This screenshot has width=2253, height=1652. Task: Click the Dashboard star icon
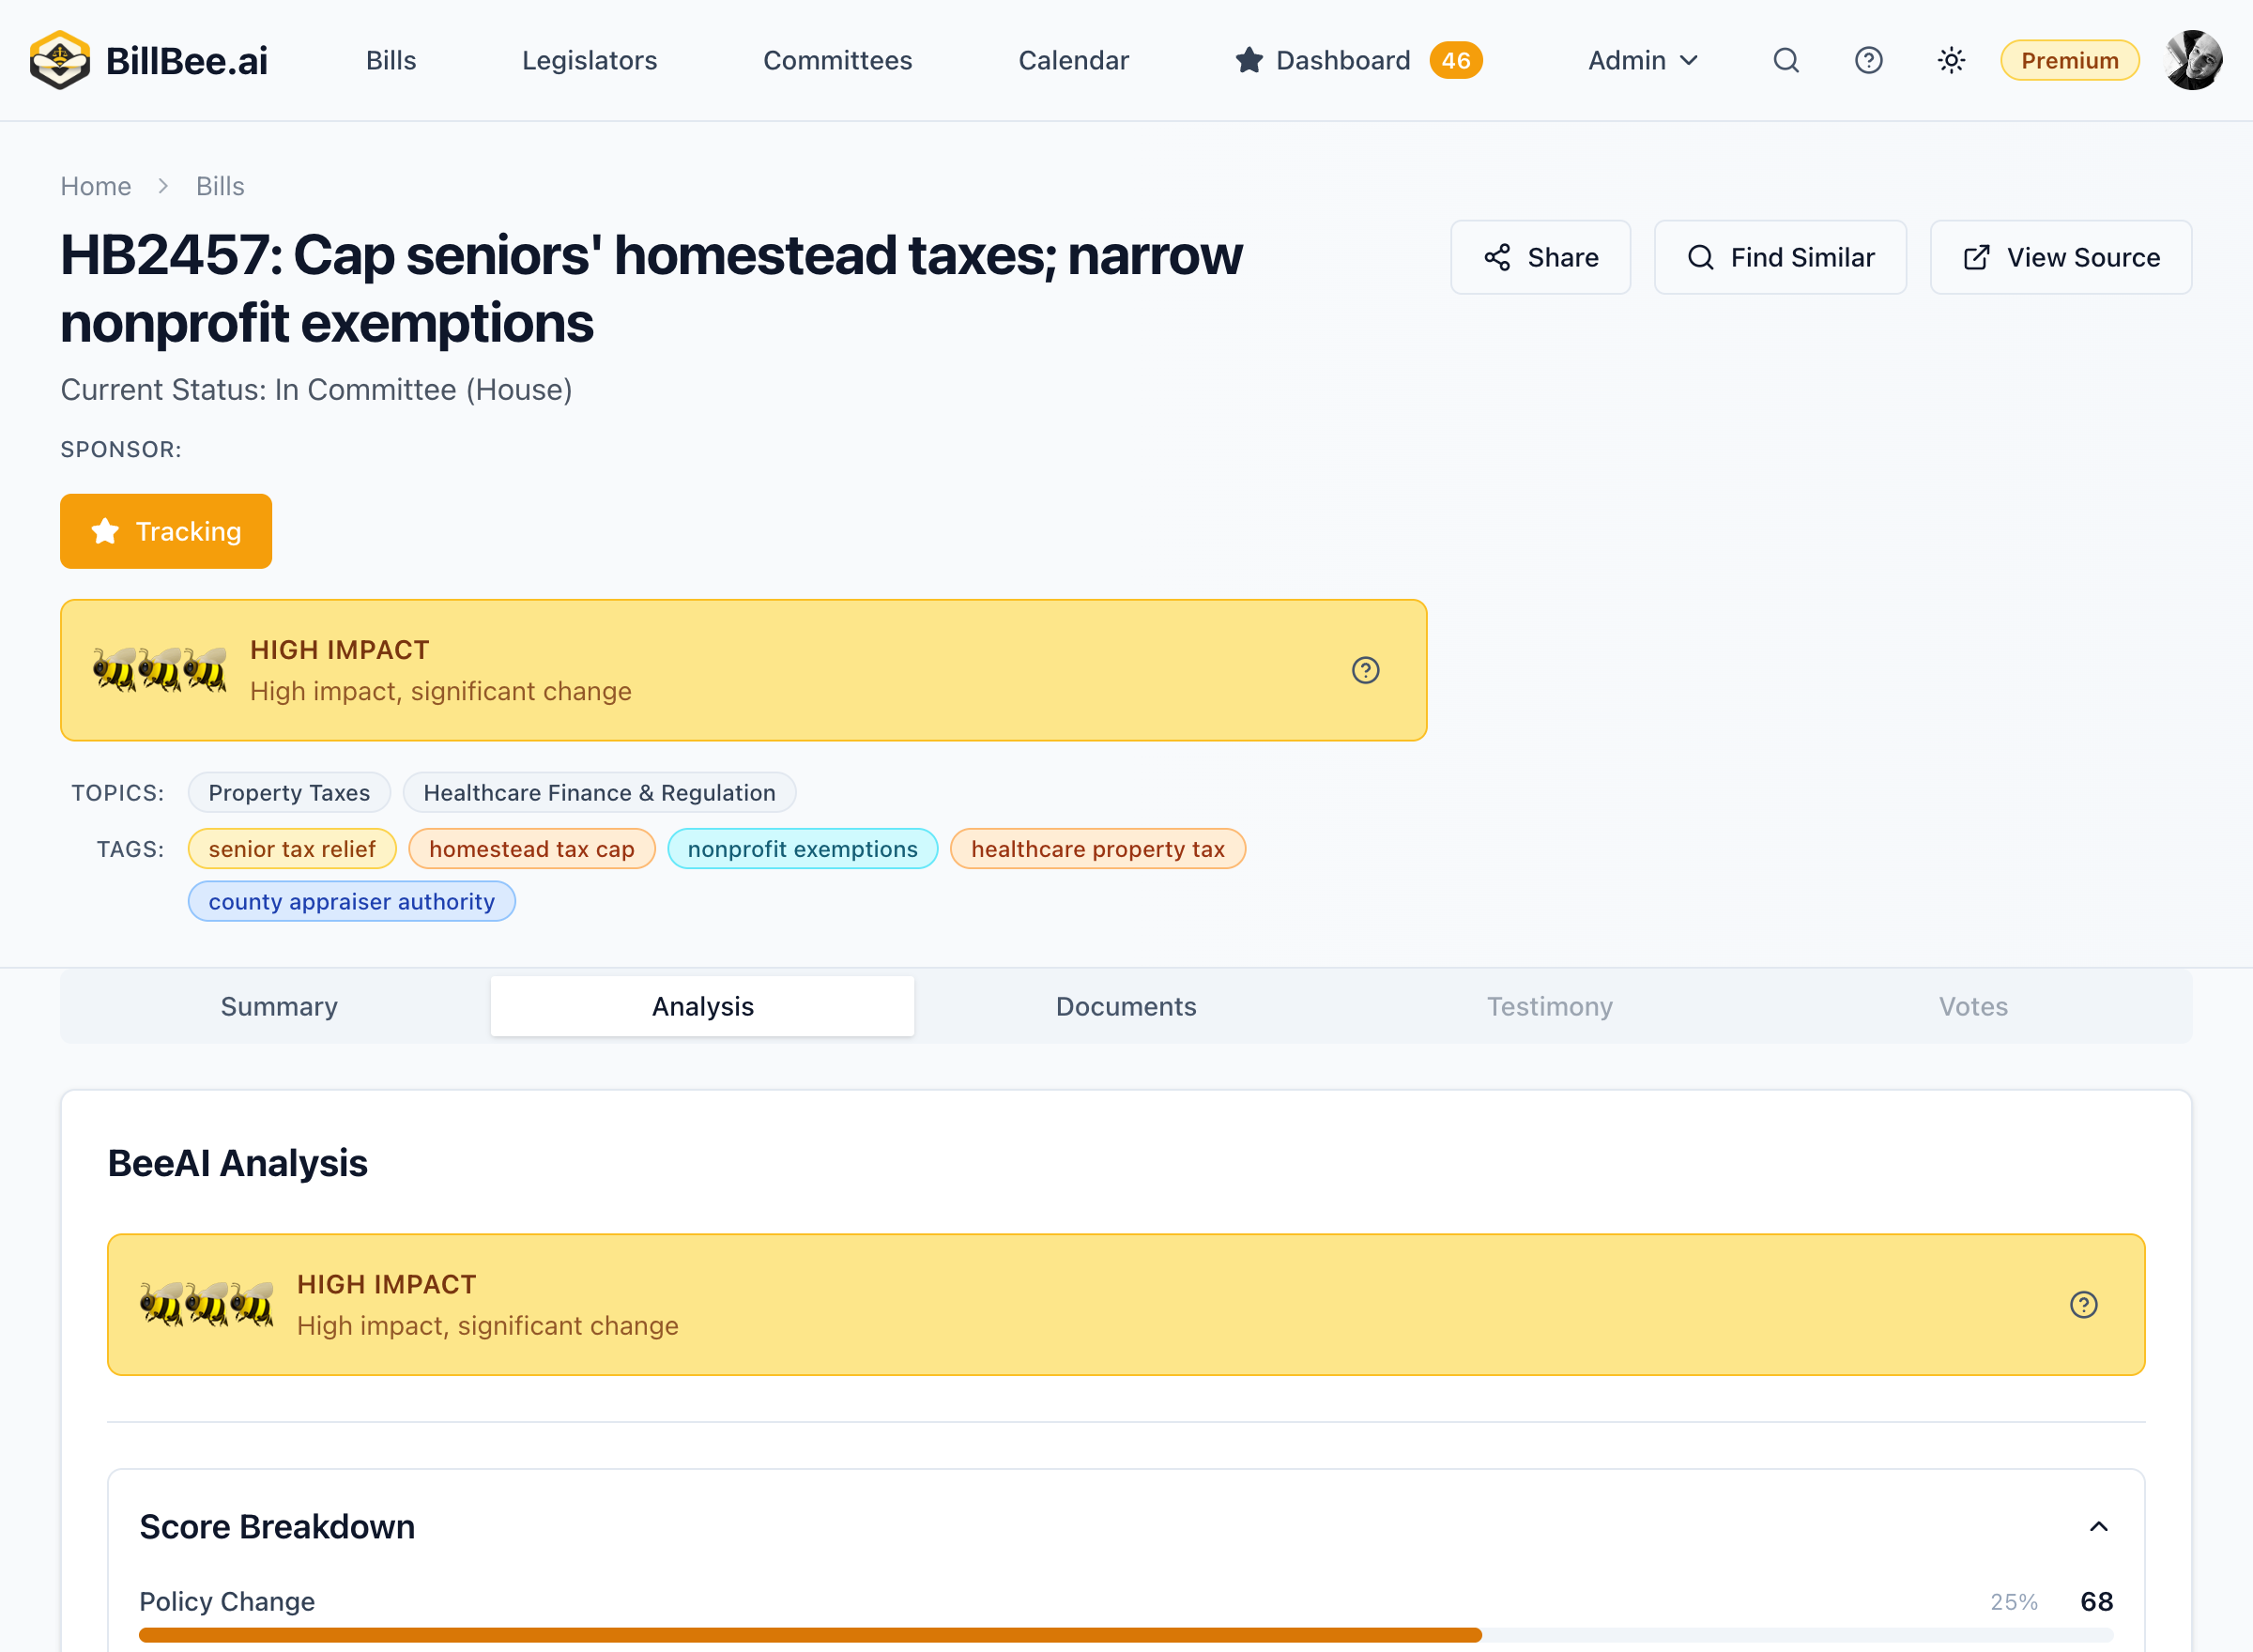click(1248, 60)
